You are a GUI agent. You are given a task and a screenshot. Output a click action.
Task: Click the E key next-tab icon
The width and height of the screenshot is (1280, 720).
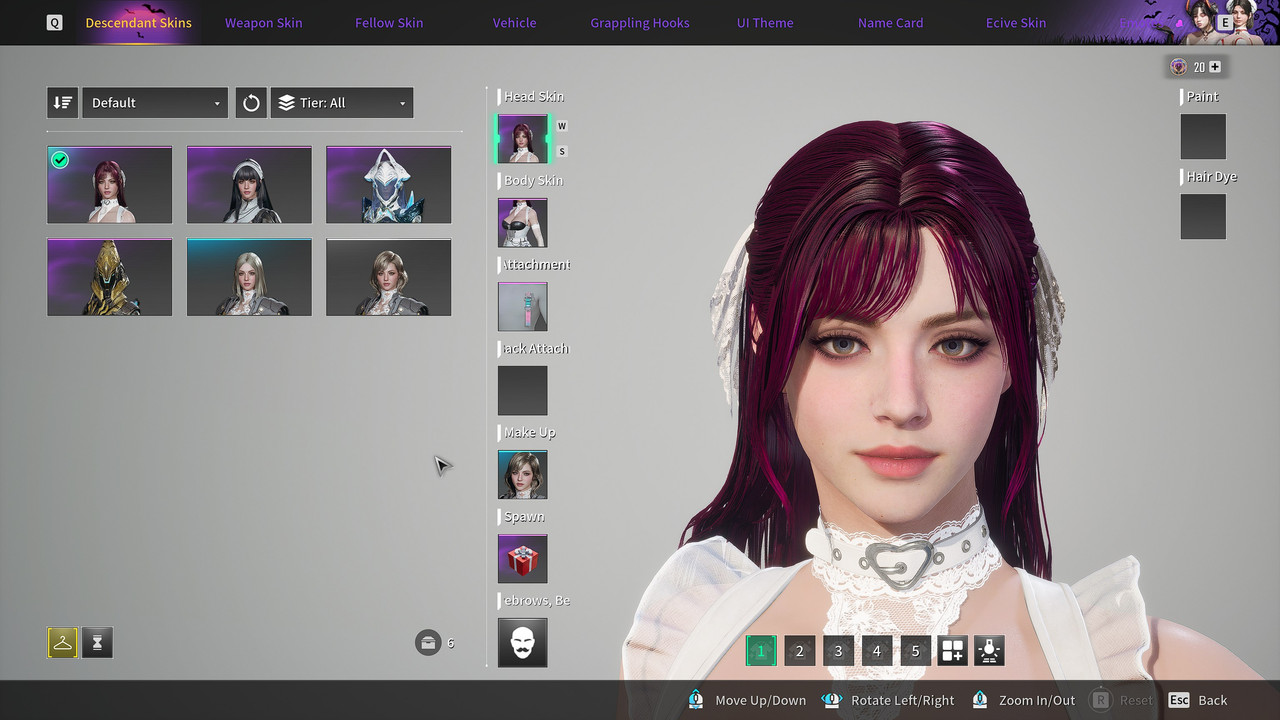point(1225,22)
